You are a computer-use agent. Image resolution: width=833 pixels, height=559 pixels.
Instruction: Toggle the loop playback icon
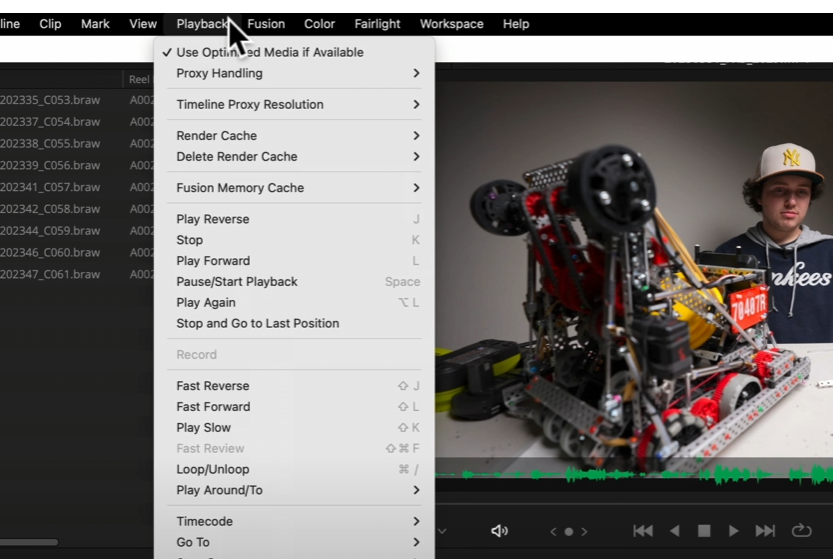coord(801,530)
